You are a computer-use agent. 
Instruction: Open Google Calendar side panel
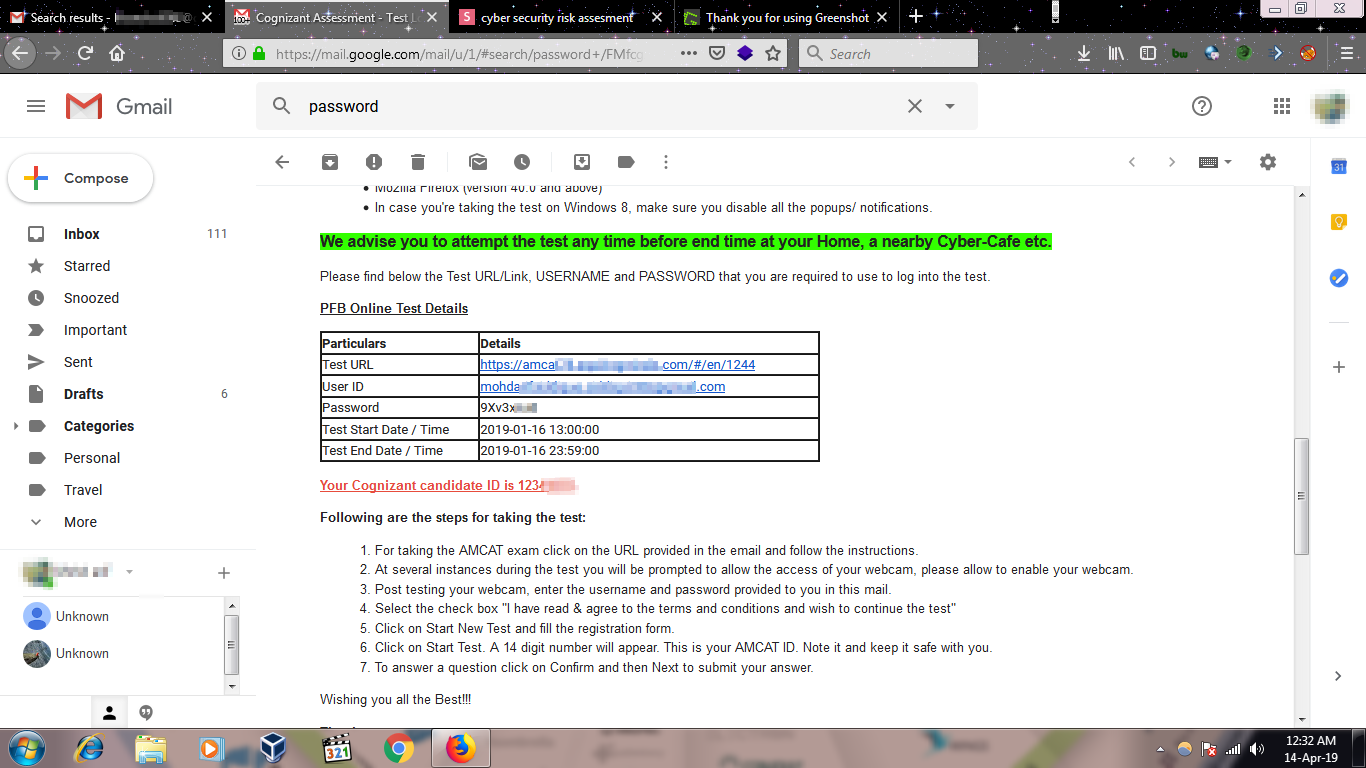click(x=1339, y=167)
